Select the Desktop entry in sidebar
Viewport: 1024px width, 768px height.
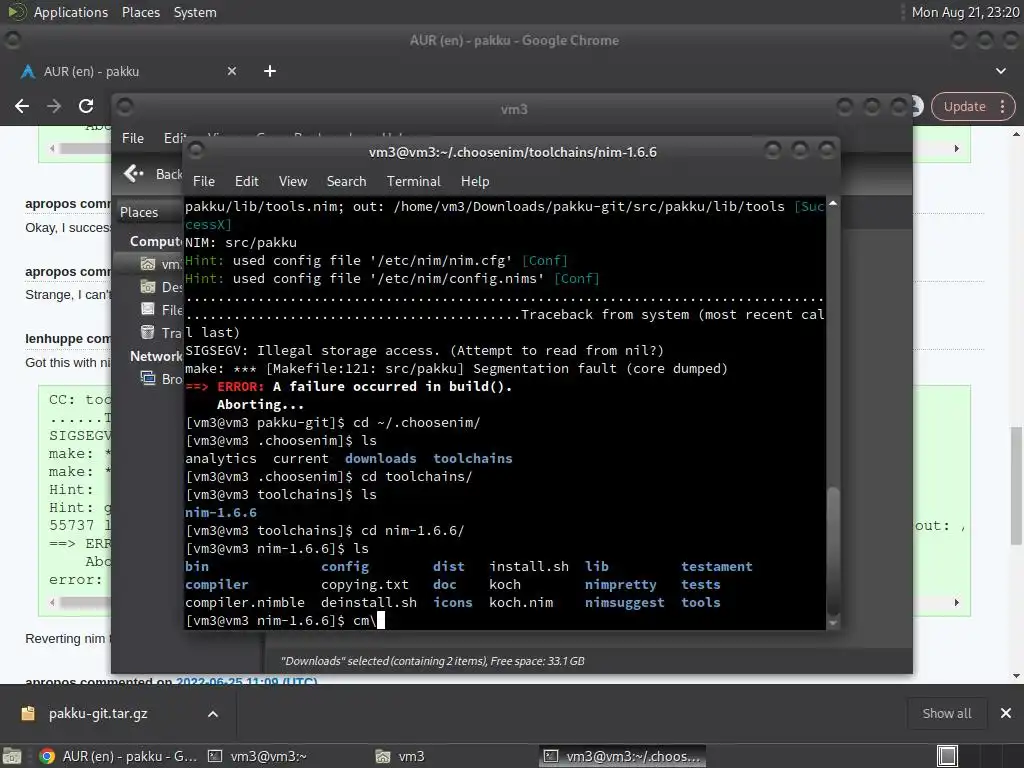pyautogui.click(x=161, y=287)
